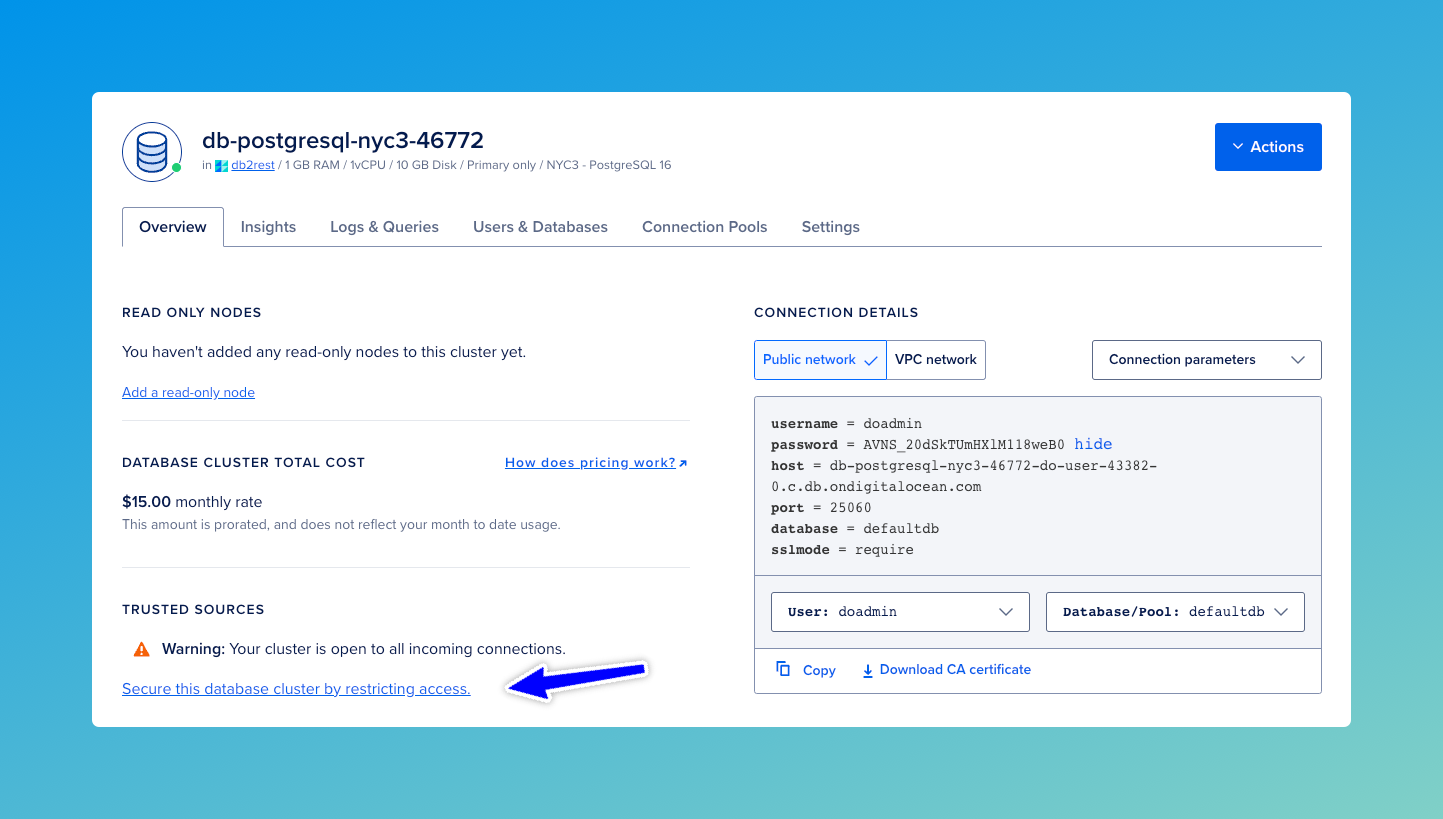The height and width of the screenshot is (819, 1443).
Task: Click the checkmark inside Public network
Action: tap(869, 359)
